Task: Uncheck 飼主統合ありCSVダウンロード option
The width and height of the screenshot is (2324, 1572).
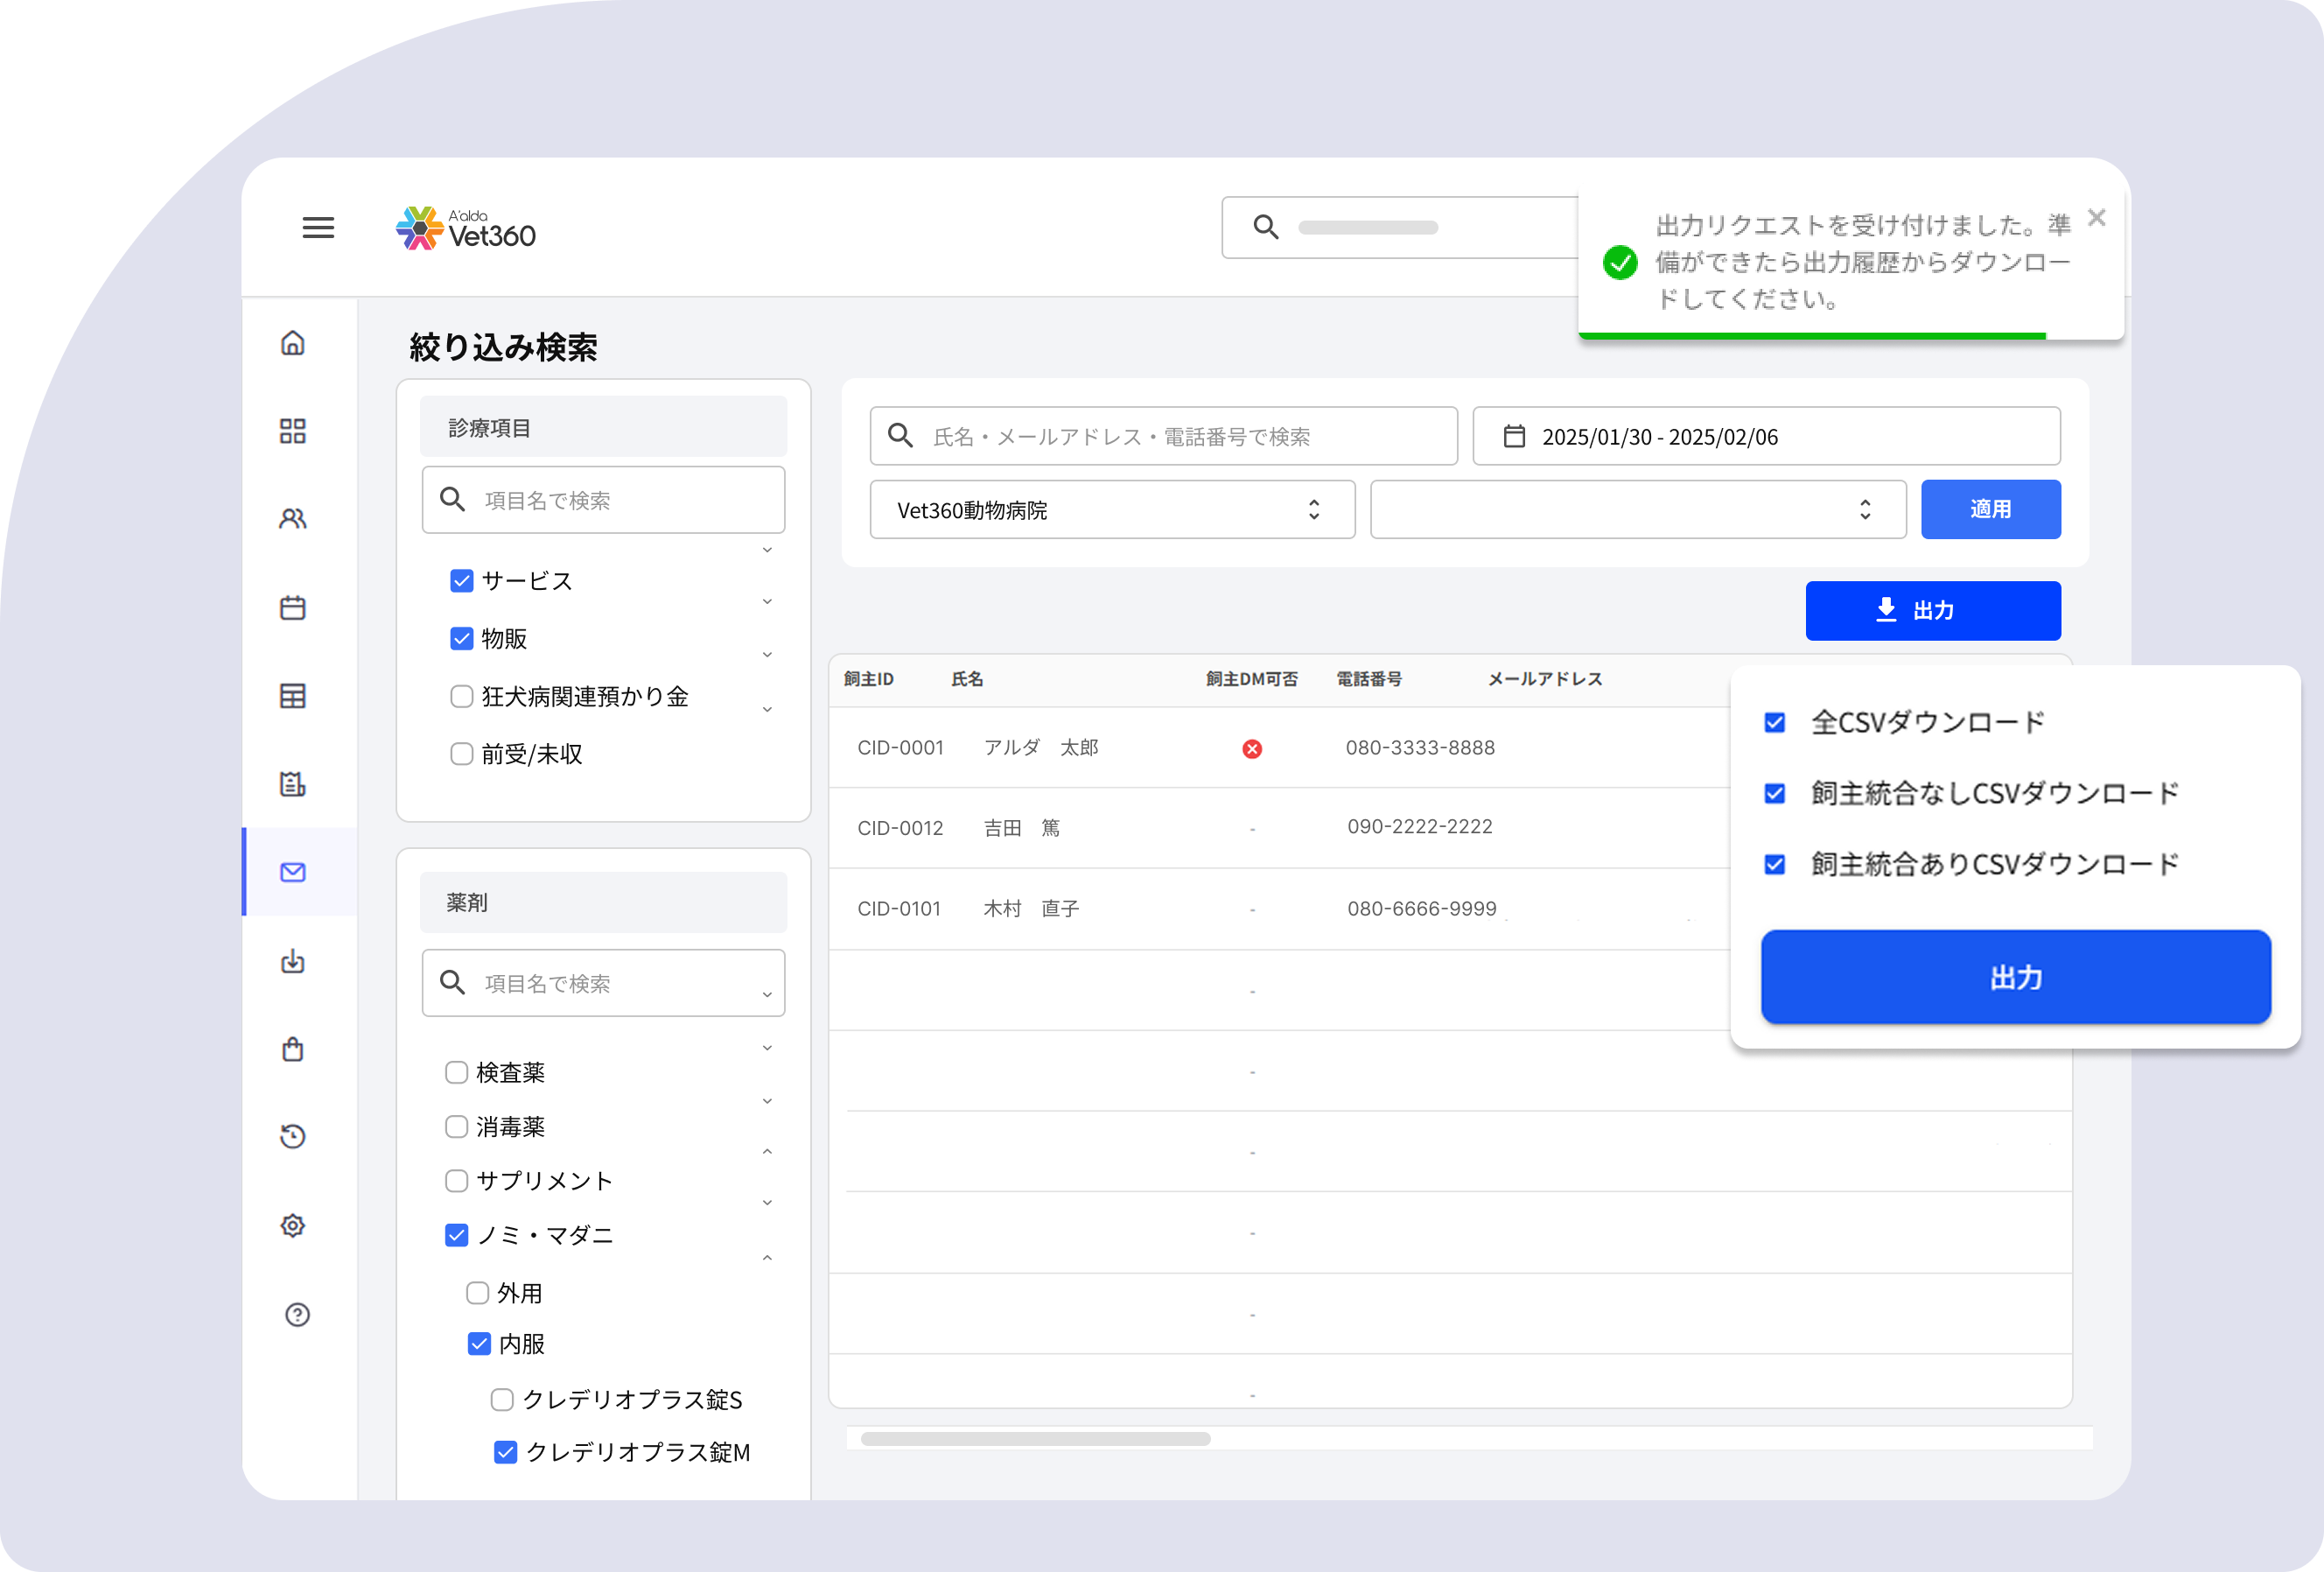Action: coord(1775,864)
